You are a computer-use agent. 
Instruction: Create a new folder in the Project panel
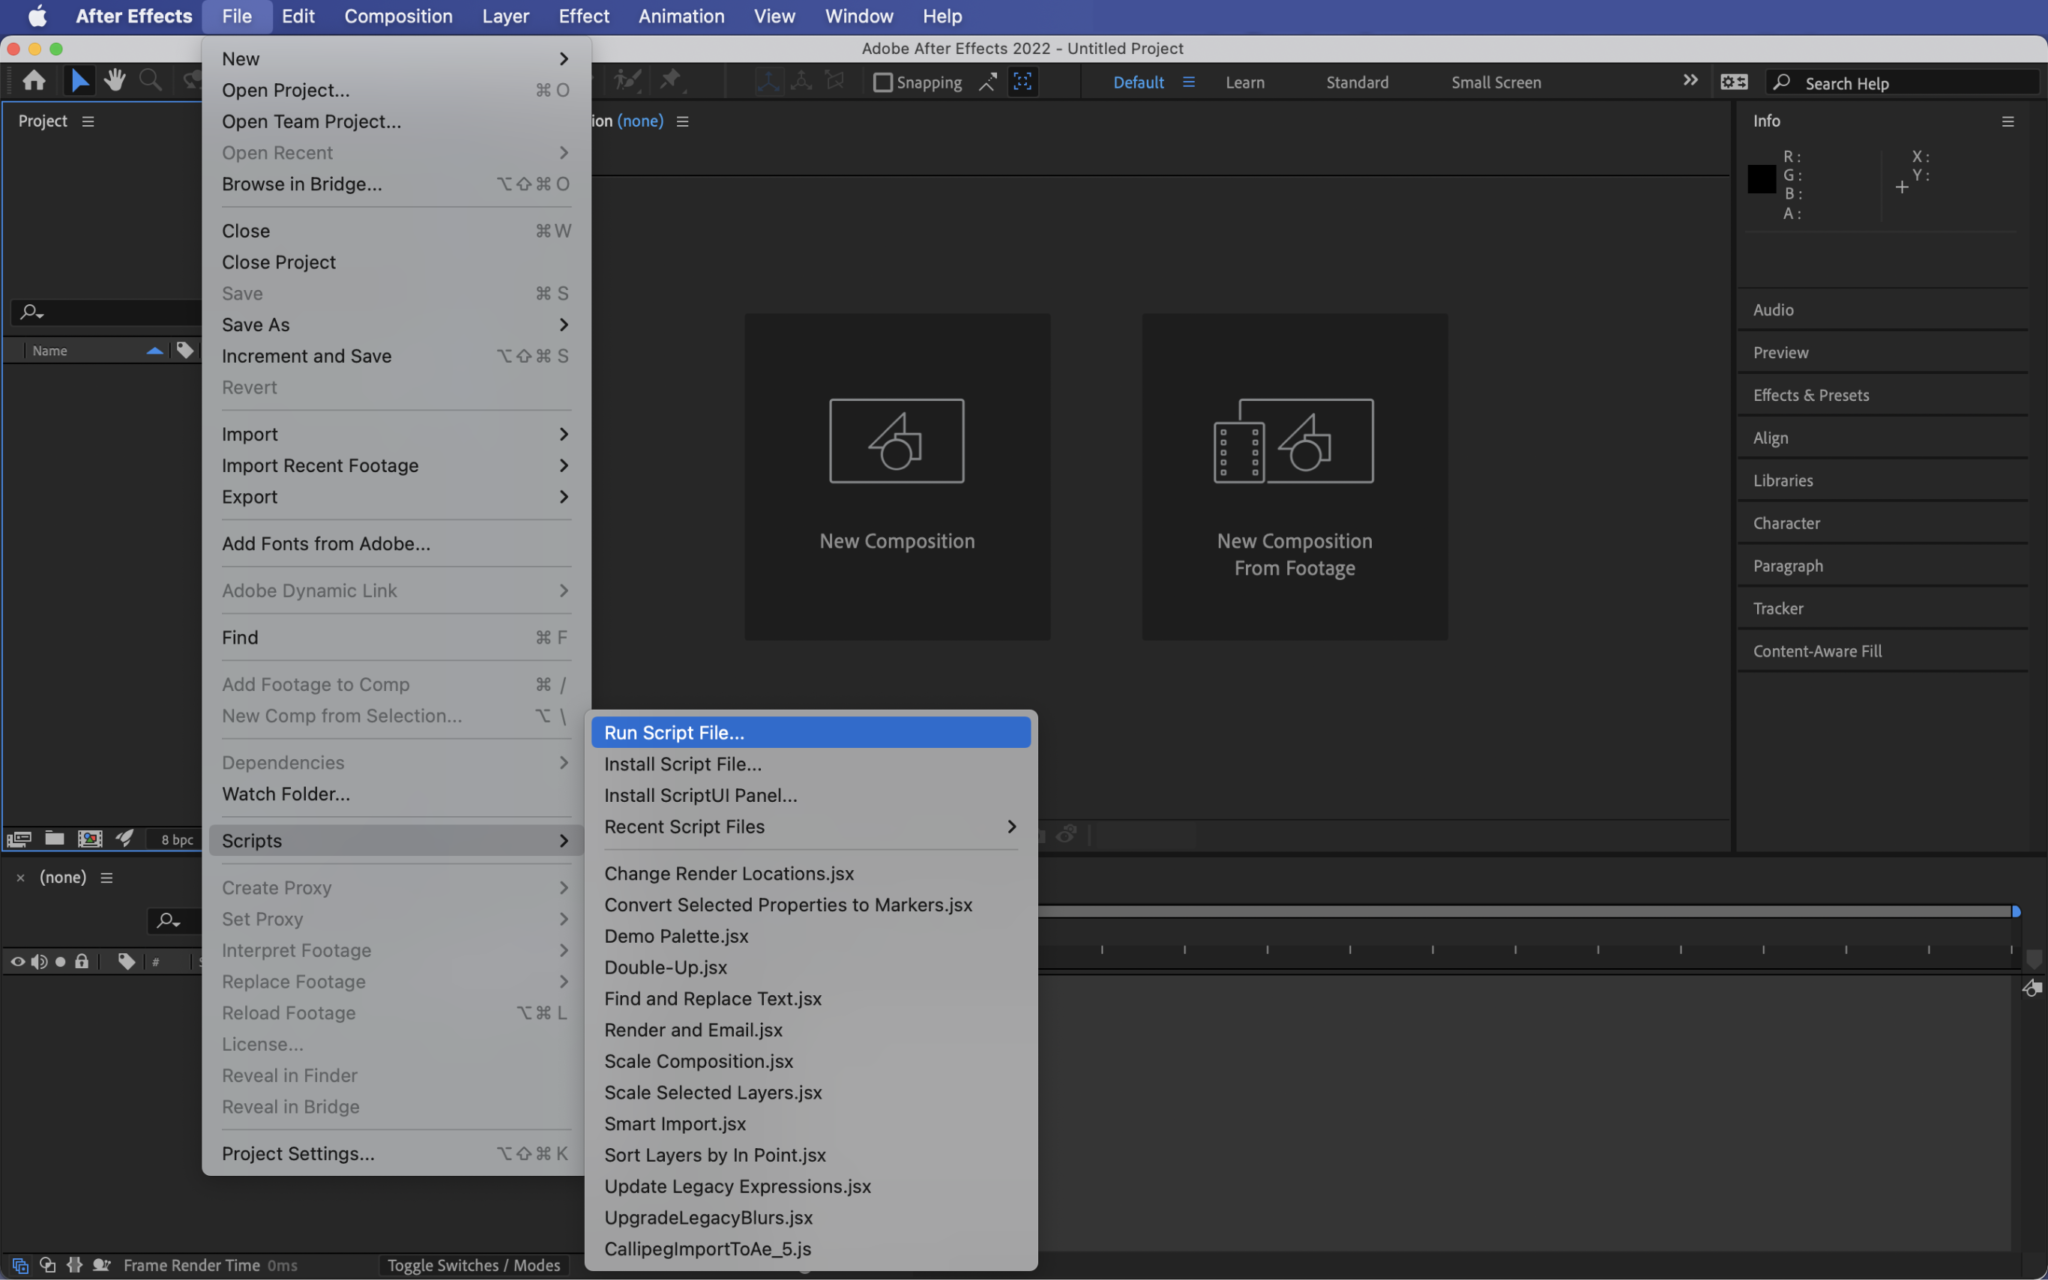(55, 840)
